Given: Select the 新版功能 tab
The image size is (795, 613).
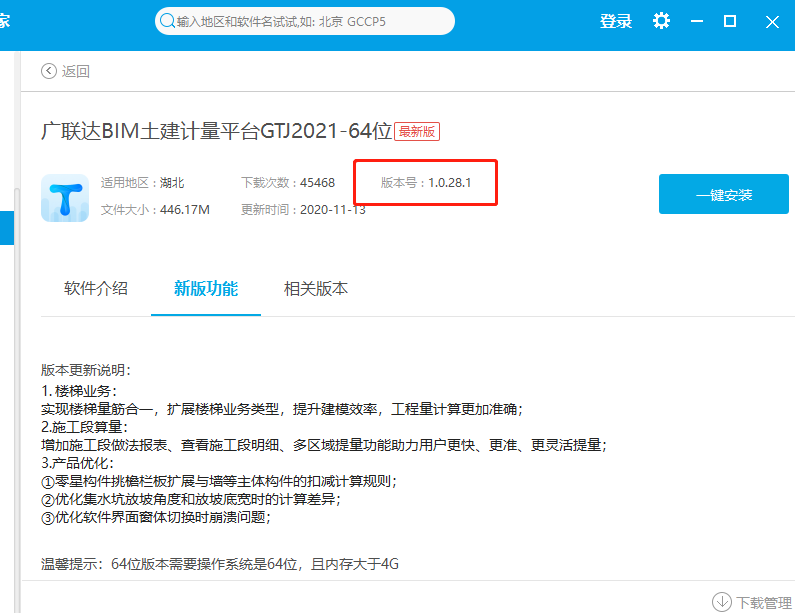Looking at the screenshot, I should click(x=206, y=289).
